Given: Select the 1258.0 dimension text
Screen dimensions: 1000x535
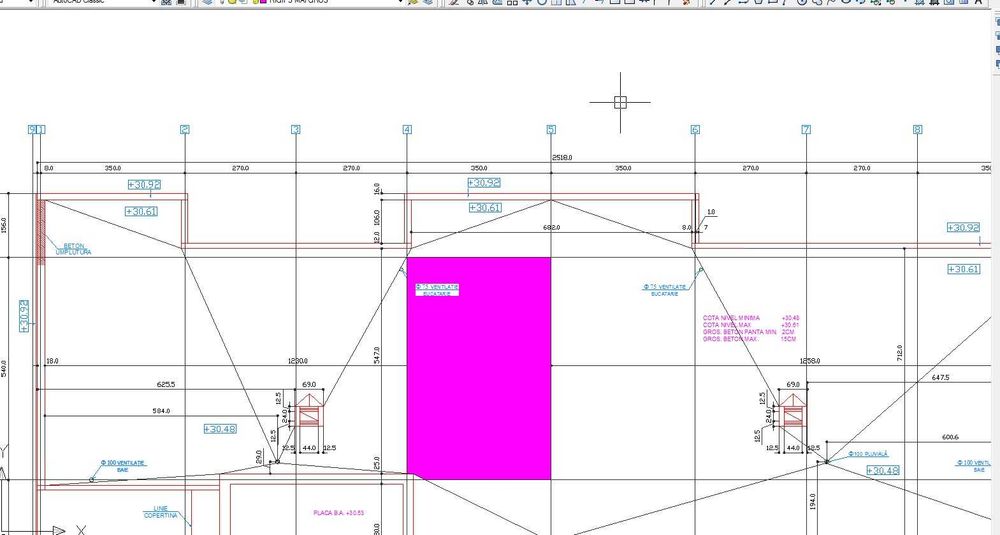Looking at the screenshot, I should click(x=810, y=361).
